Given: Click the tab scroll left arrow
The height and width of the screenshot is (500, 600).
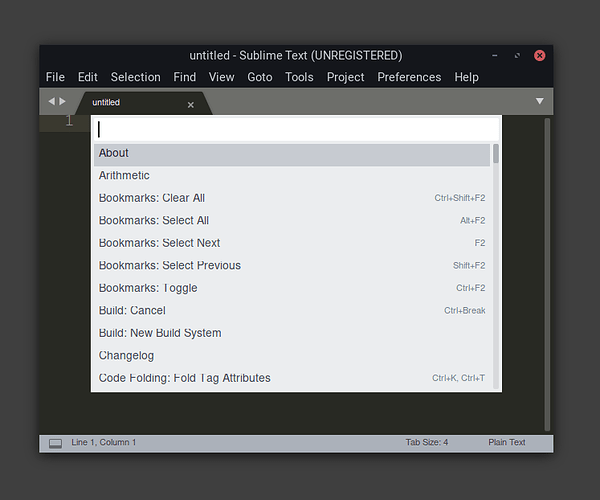Looking at the screenshot, I should coord(52,101).
